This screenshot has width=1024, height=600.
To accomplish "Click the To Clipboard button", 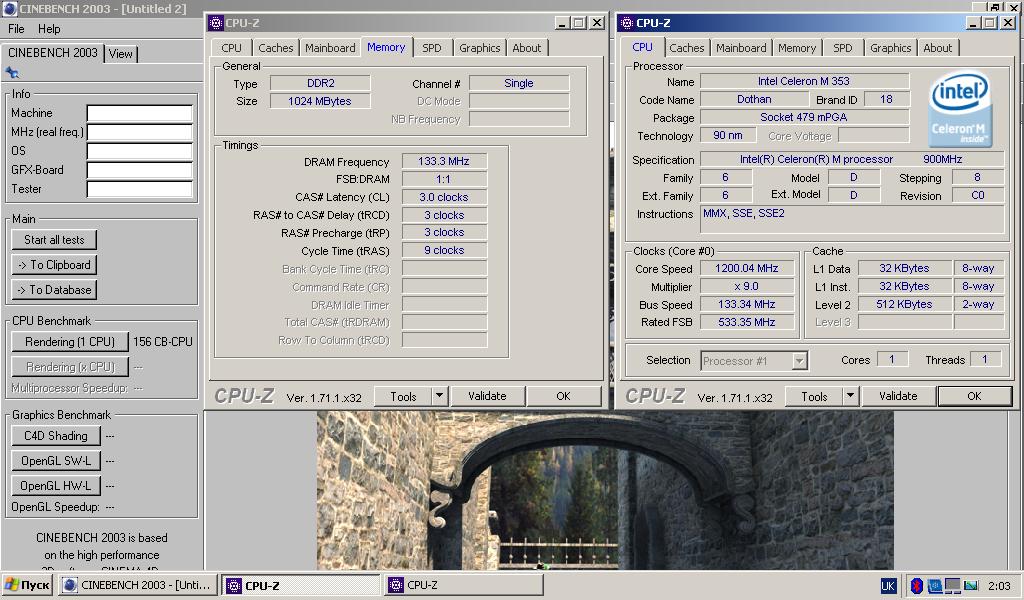I will (54, 264).
